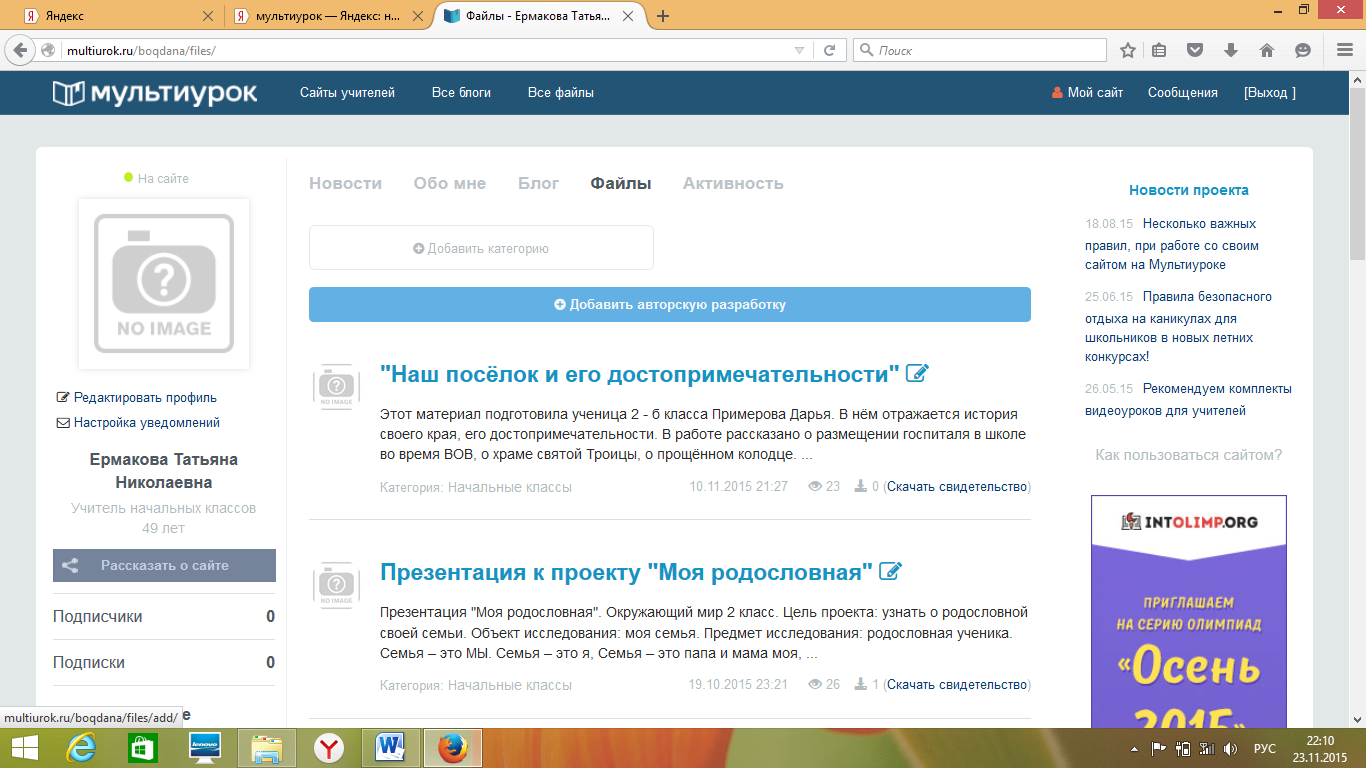The width and height of the screenshot is (1366, 768).
Task: Open the downloads arrow icon
Action: 1231,50
